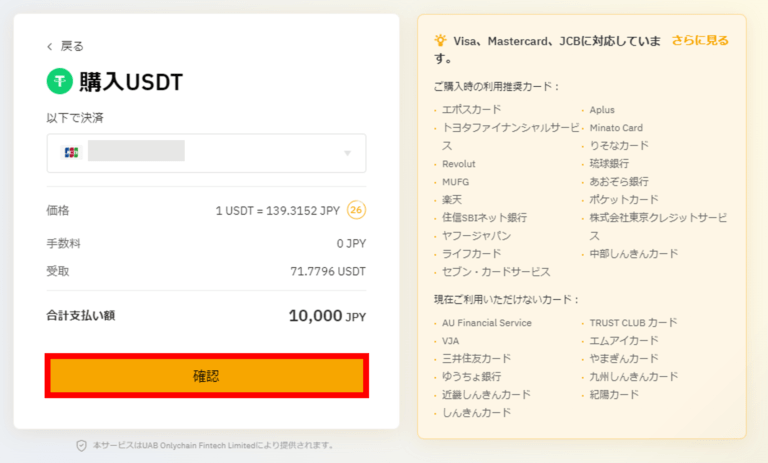The width and height of the screenshot is (768, 463).
Task: Click ポケットカード list entry
Action: 624,199
